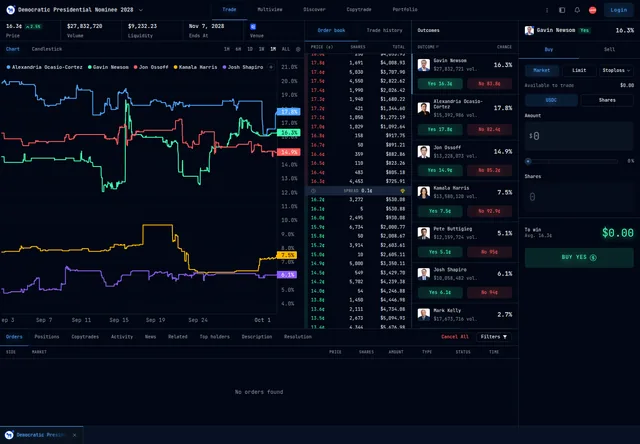
Task: Click the 17.0¢ ask row in the order book
Action: pos(358,127)
